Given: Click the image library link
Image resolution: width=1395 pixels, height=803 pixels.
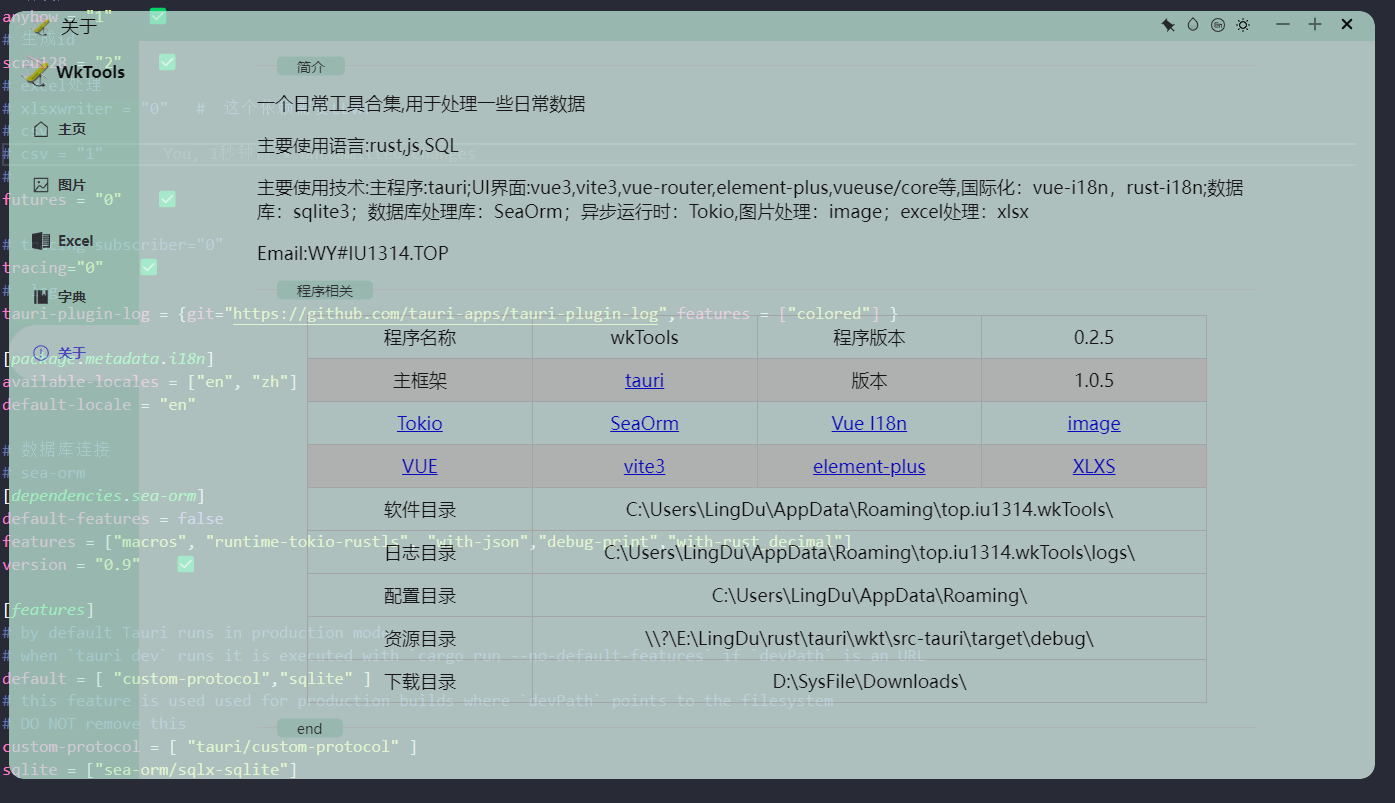Looking at the screenshot, I should [1094, 424].
